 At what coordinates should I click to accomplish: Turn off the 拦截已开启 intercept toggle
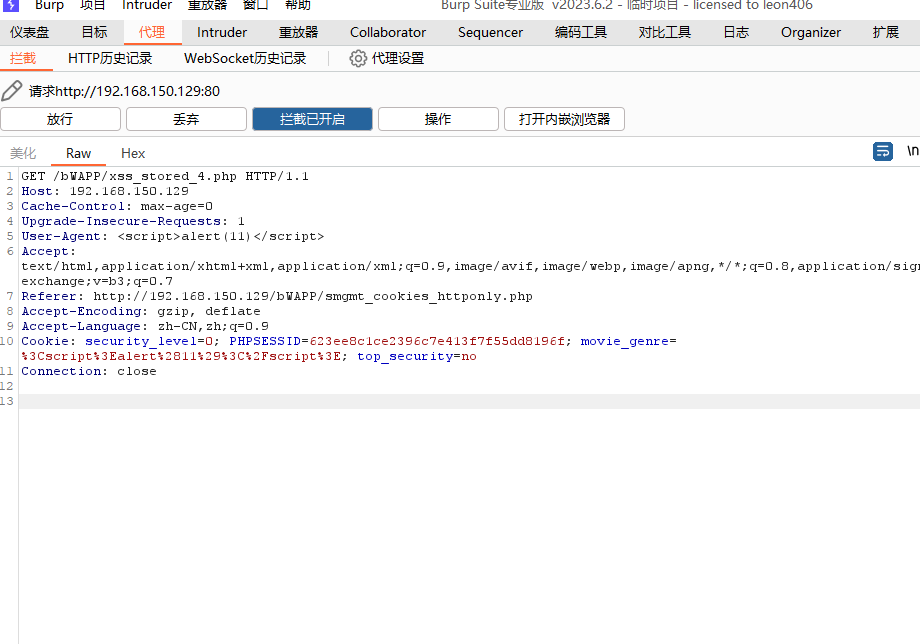tap(312, 119)
